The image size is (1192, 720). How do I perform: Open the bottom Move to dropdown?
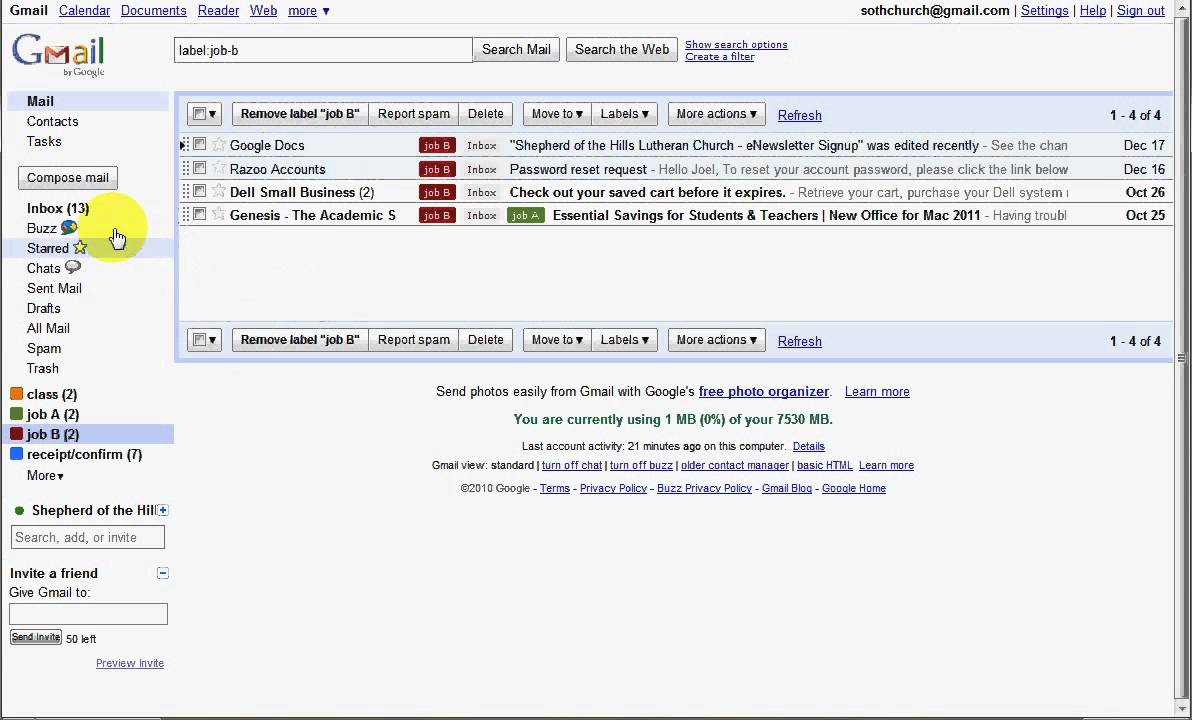(557, 340)
